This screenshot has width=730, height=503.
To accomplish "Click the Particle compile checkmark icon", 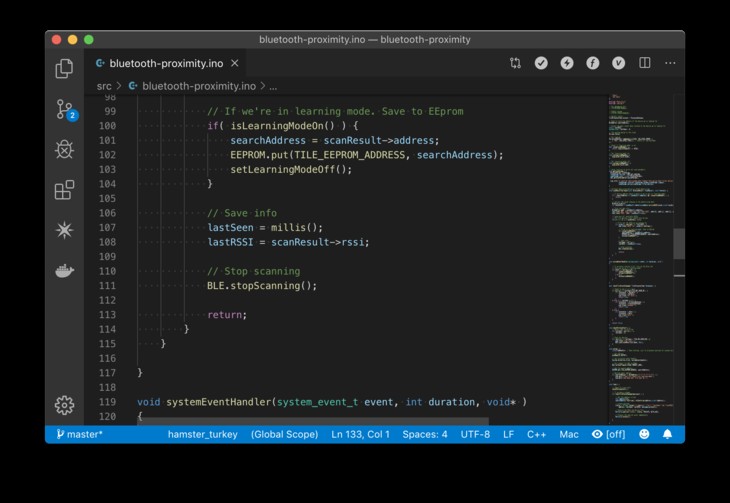I will 541,63.
